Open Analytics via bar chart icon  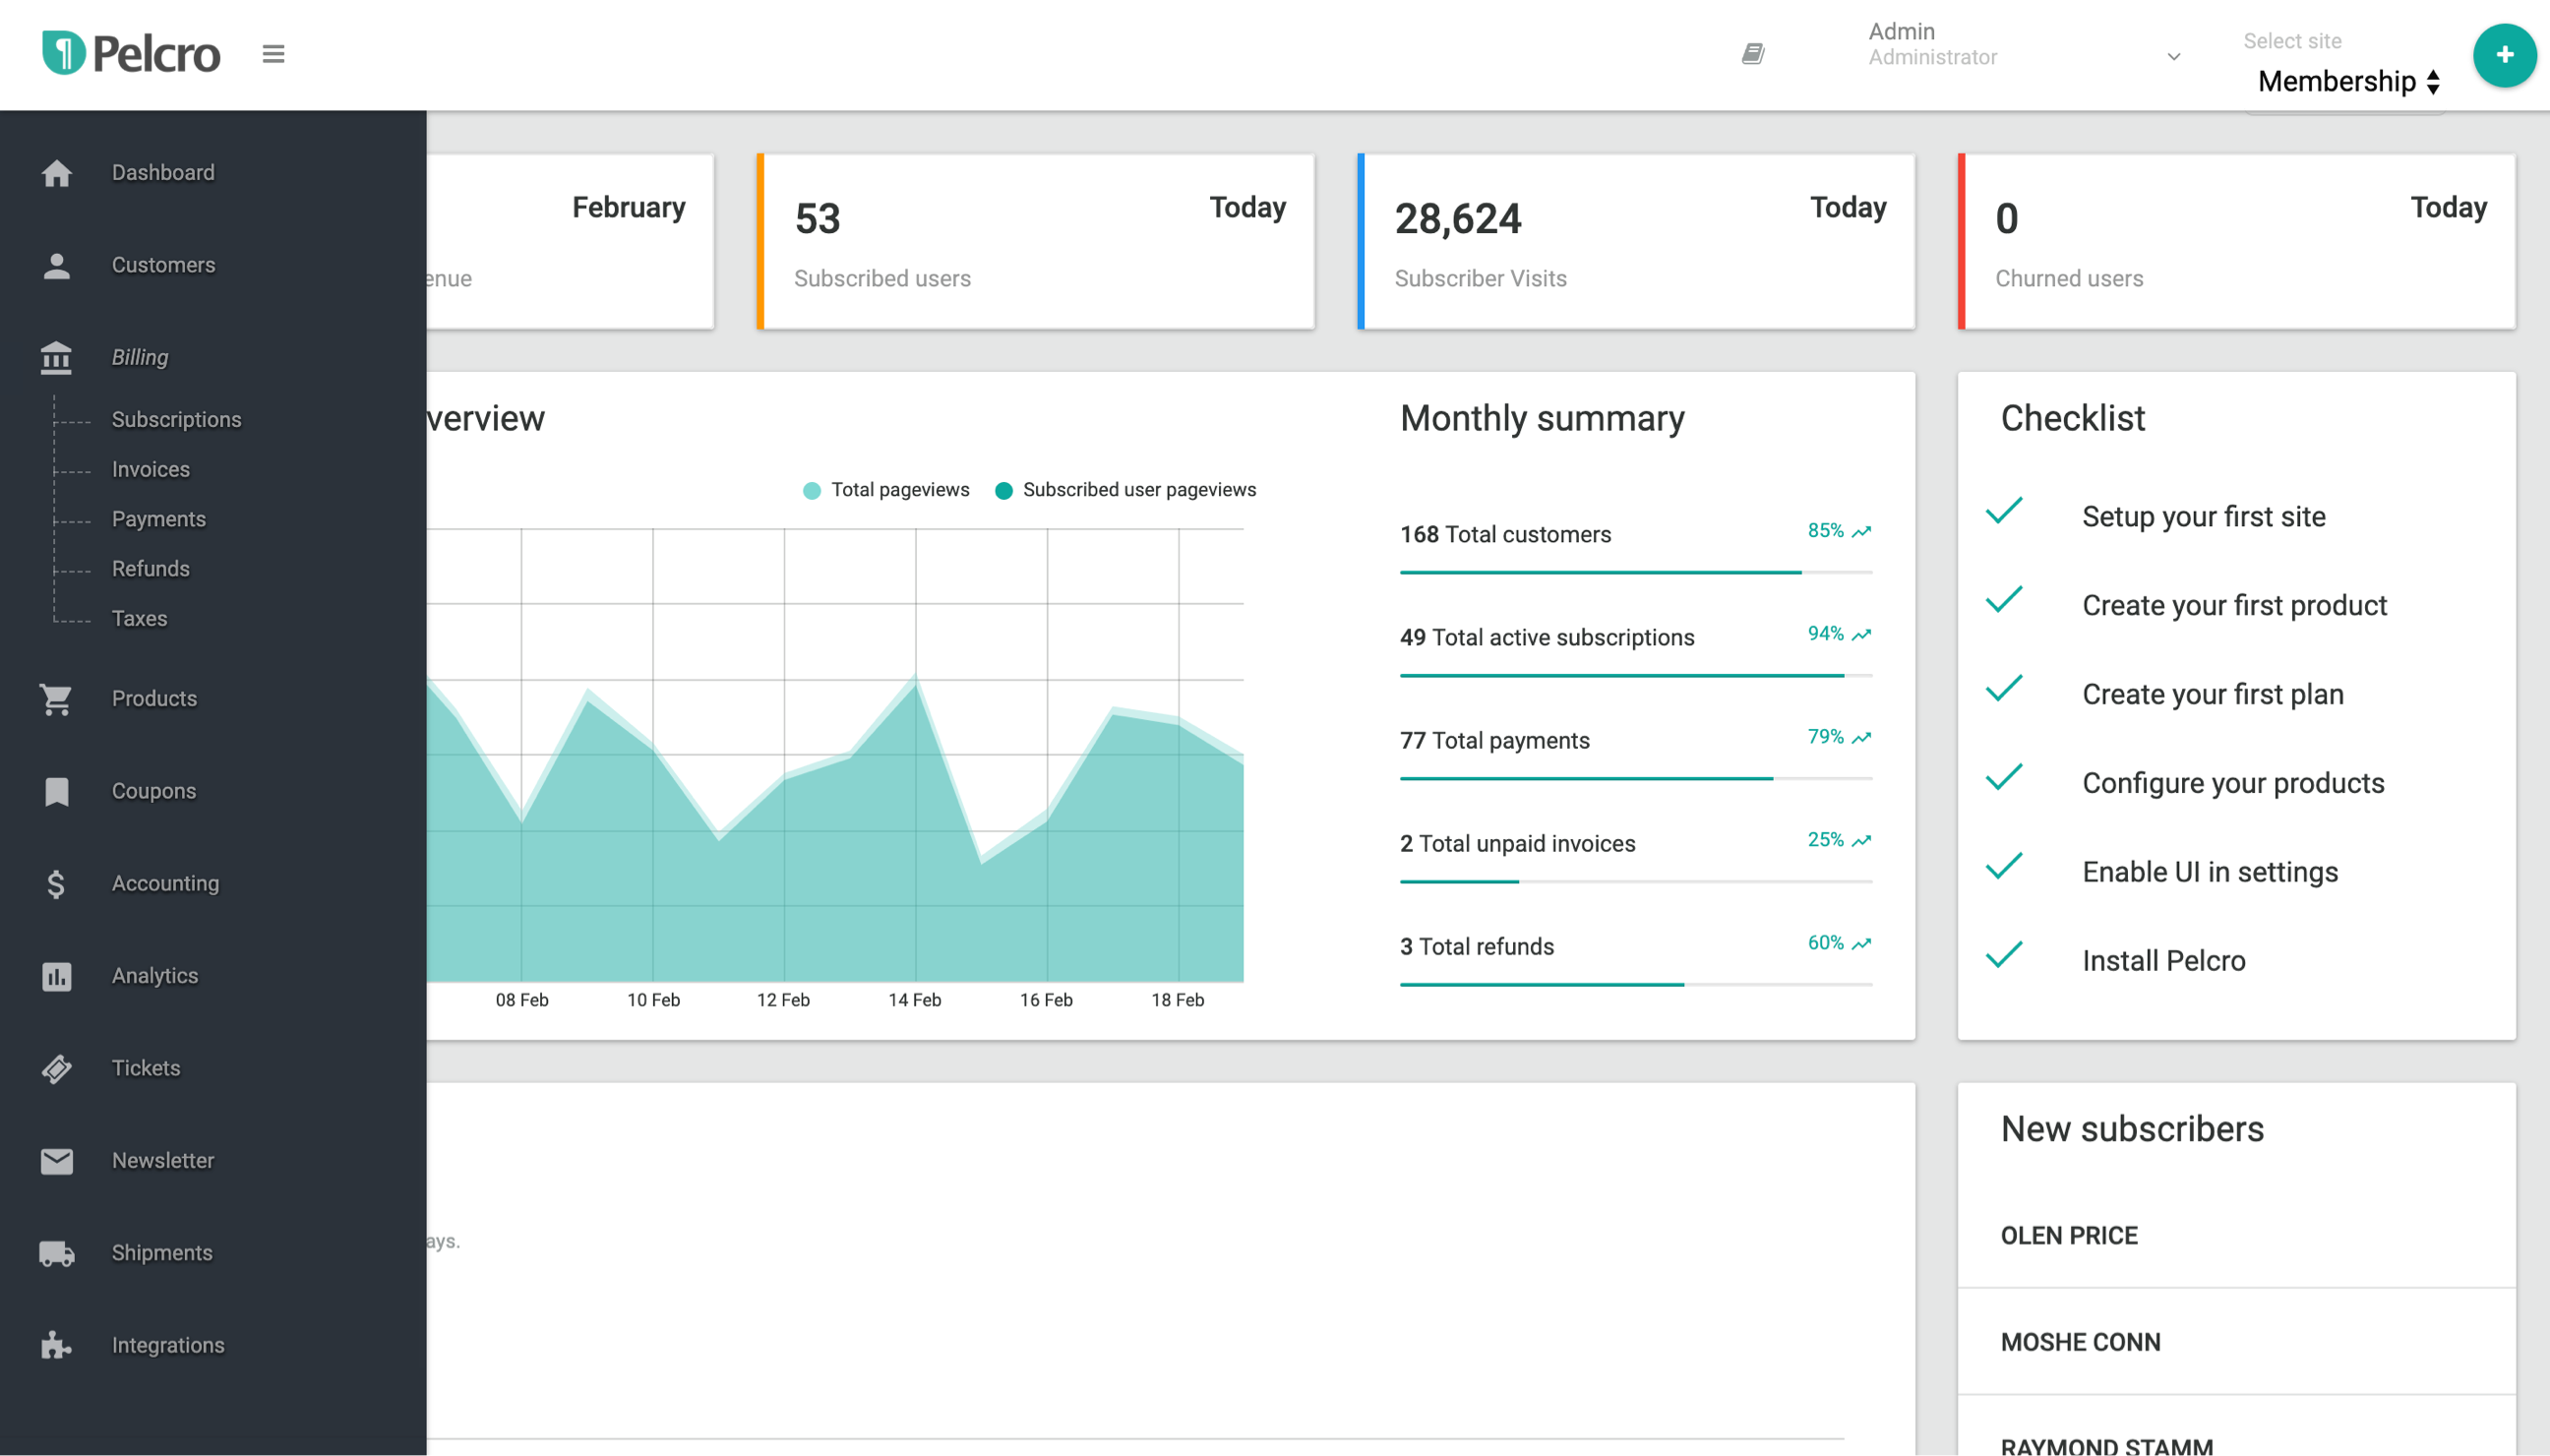(57, 976)
